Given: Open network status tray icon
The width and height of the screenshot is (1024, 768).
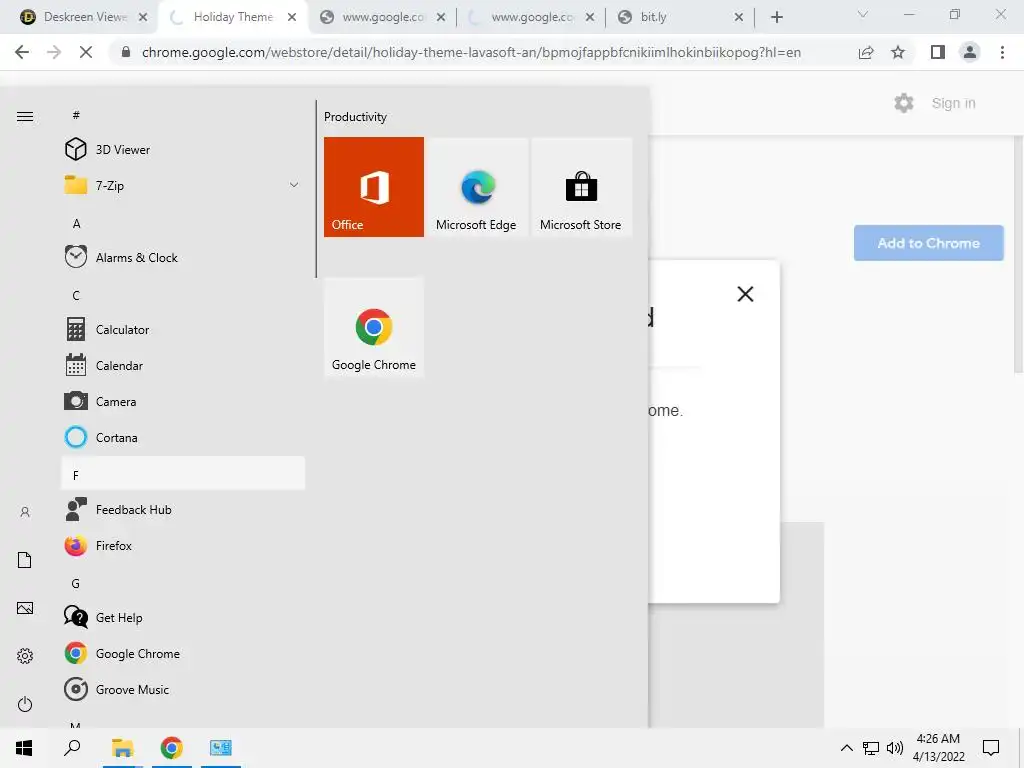Looking at the screenshot, I should point(871,748).
